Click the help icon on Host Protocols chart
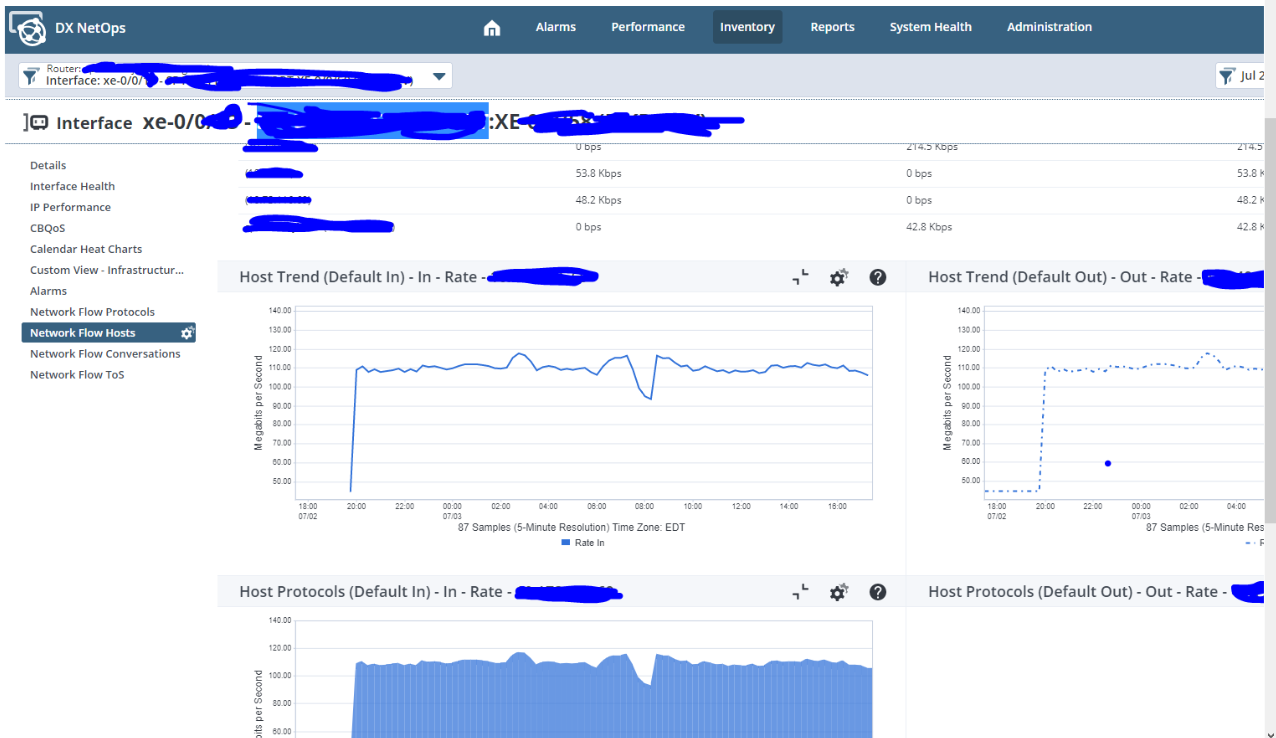The image size is (1276, 738). [877, 592]
